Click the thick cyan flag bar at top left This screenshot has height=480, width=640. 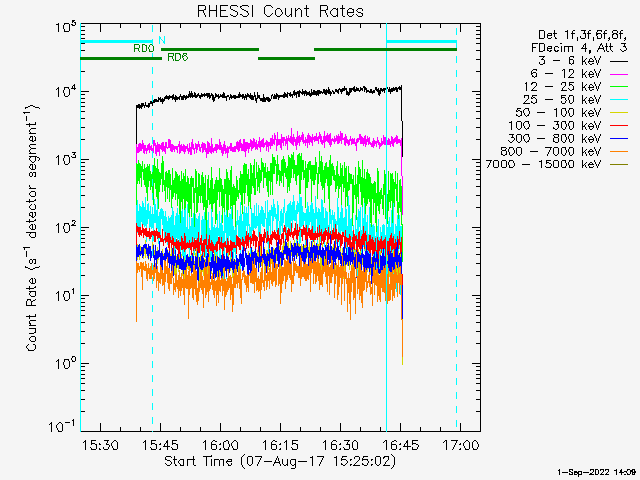point(117,42)
